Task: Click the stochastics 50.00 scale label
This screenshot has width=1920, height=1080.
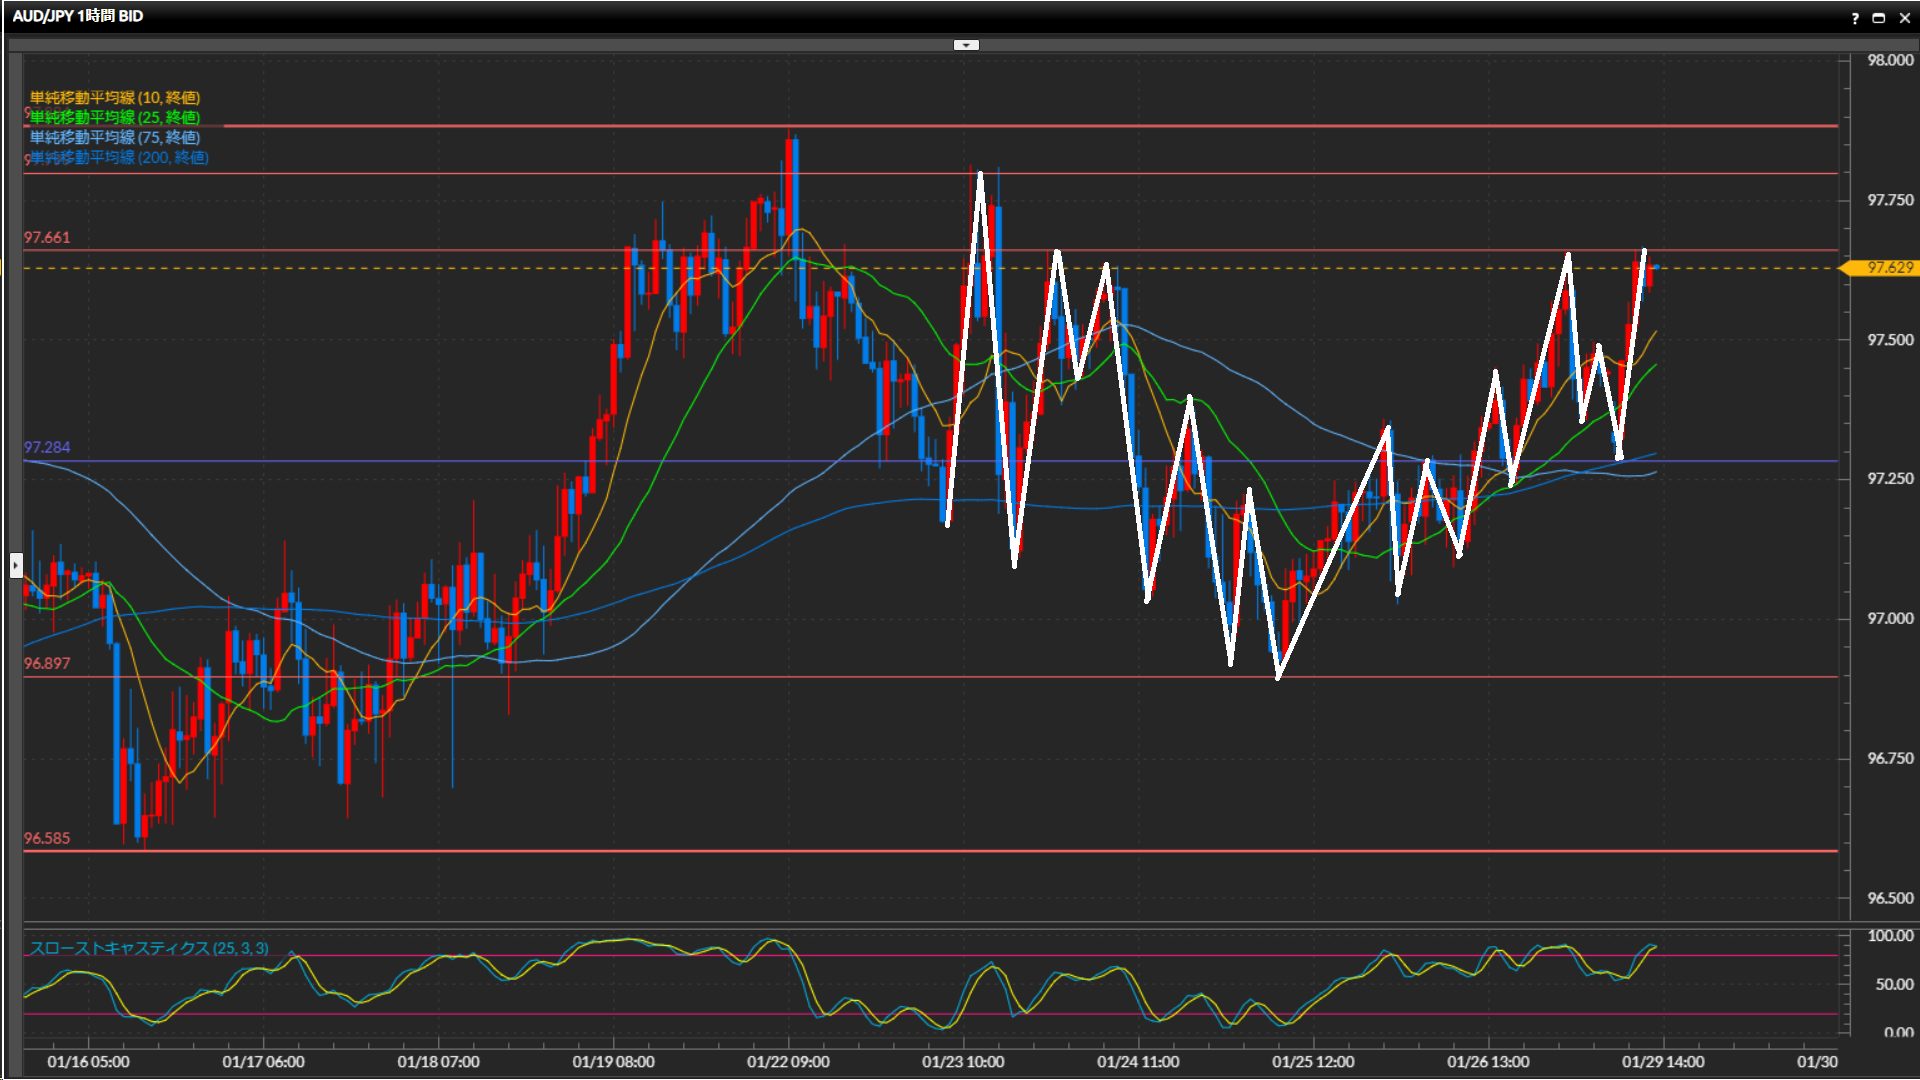Action: tap(1894, 985)
